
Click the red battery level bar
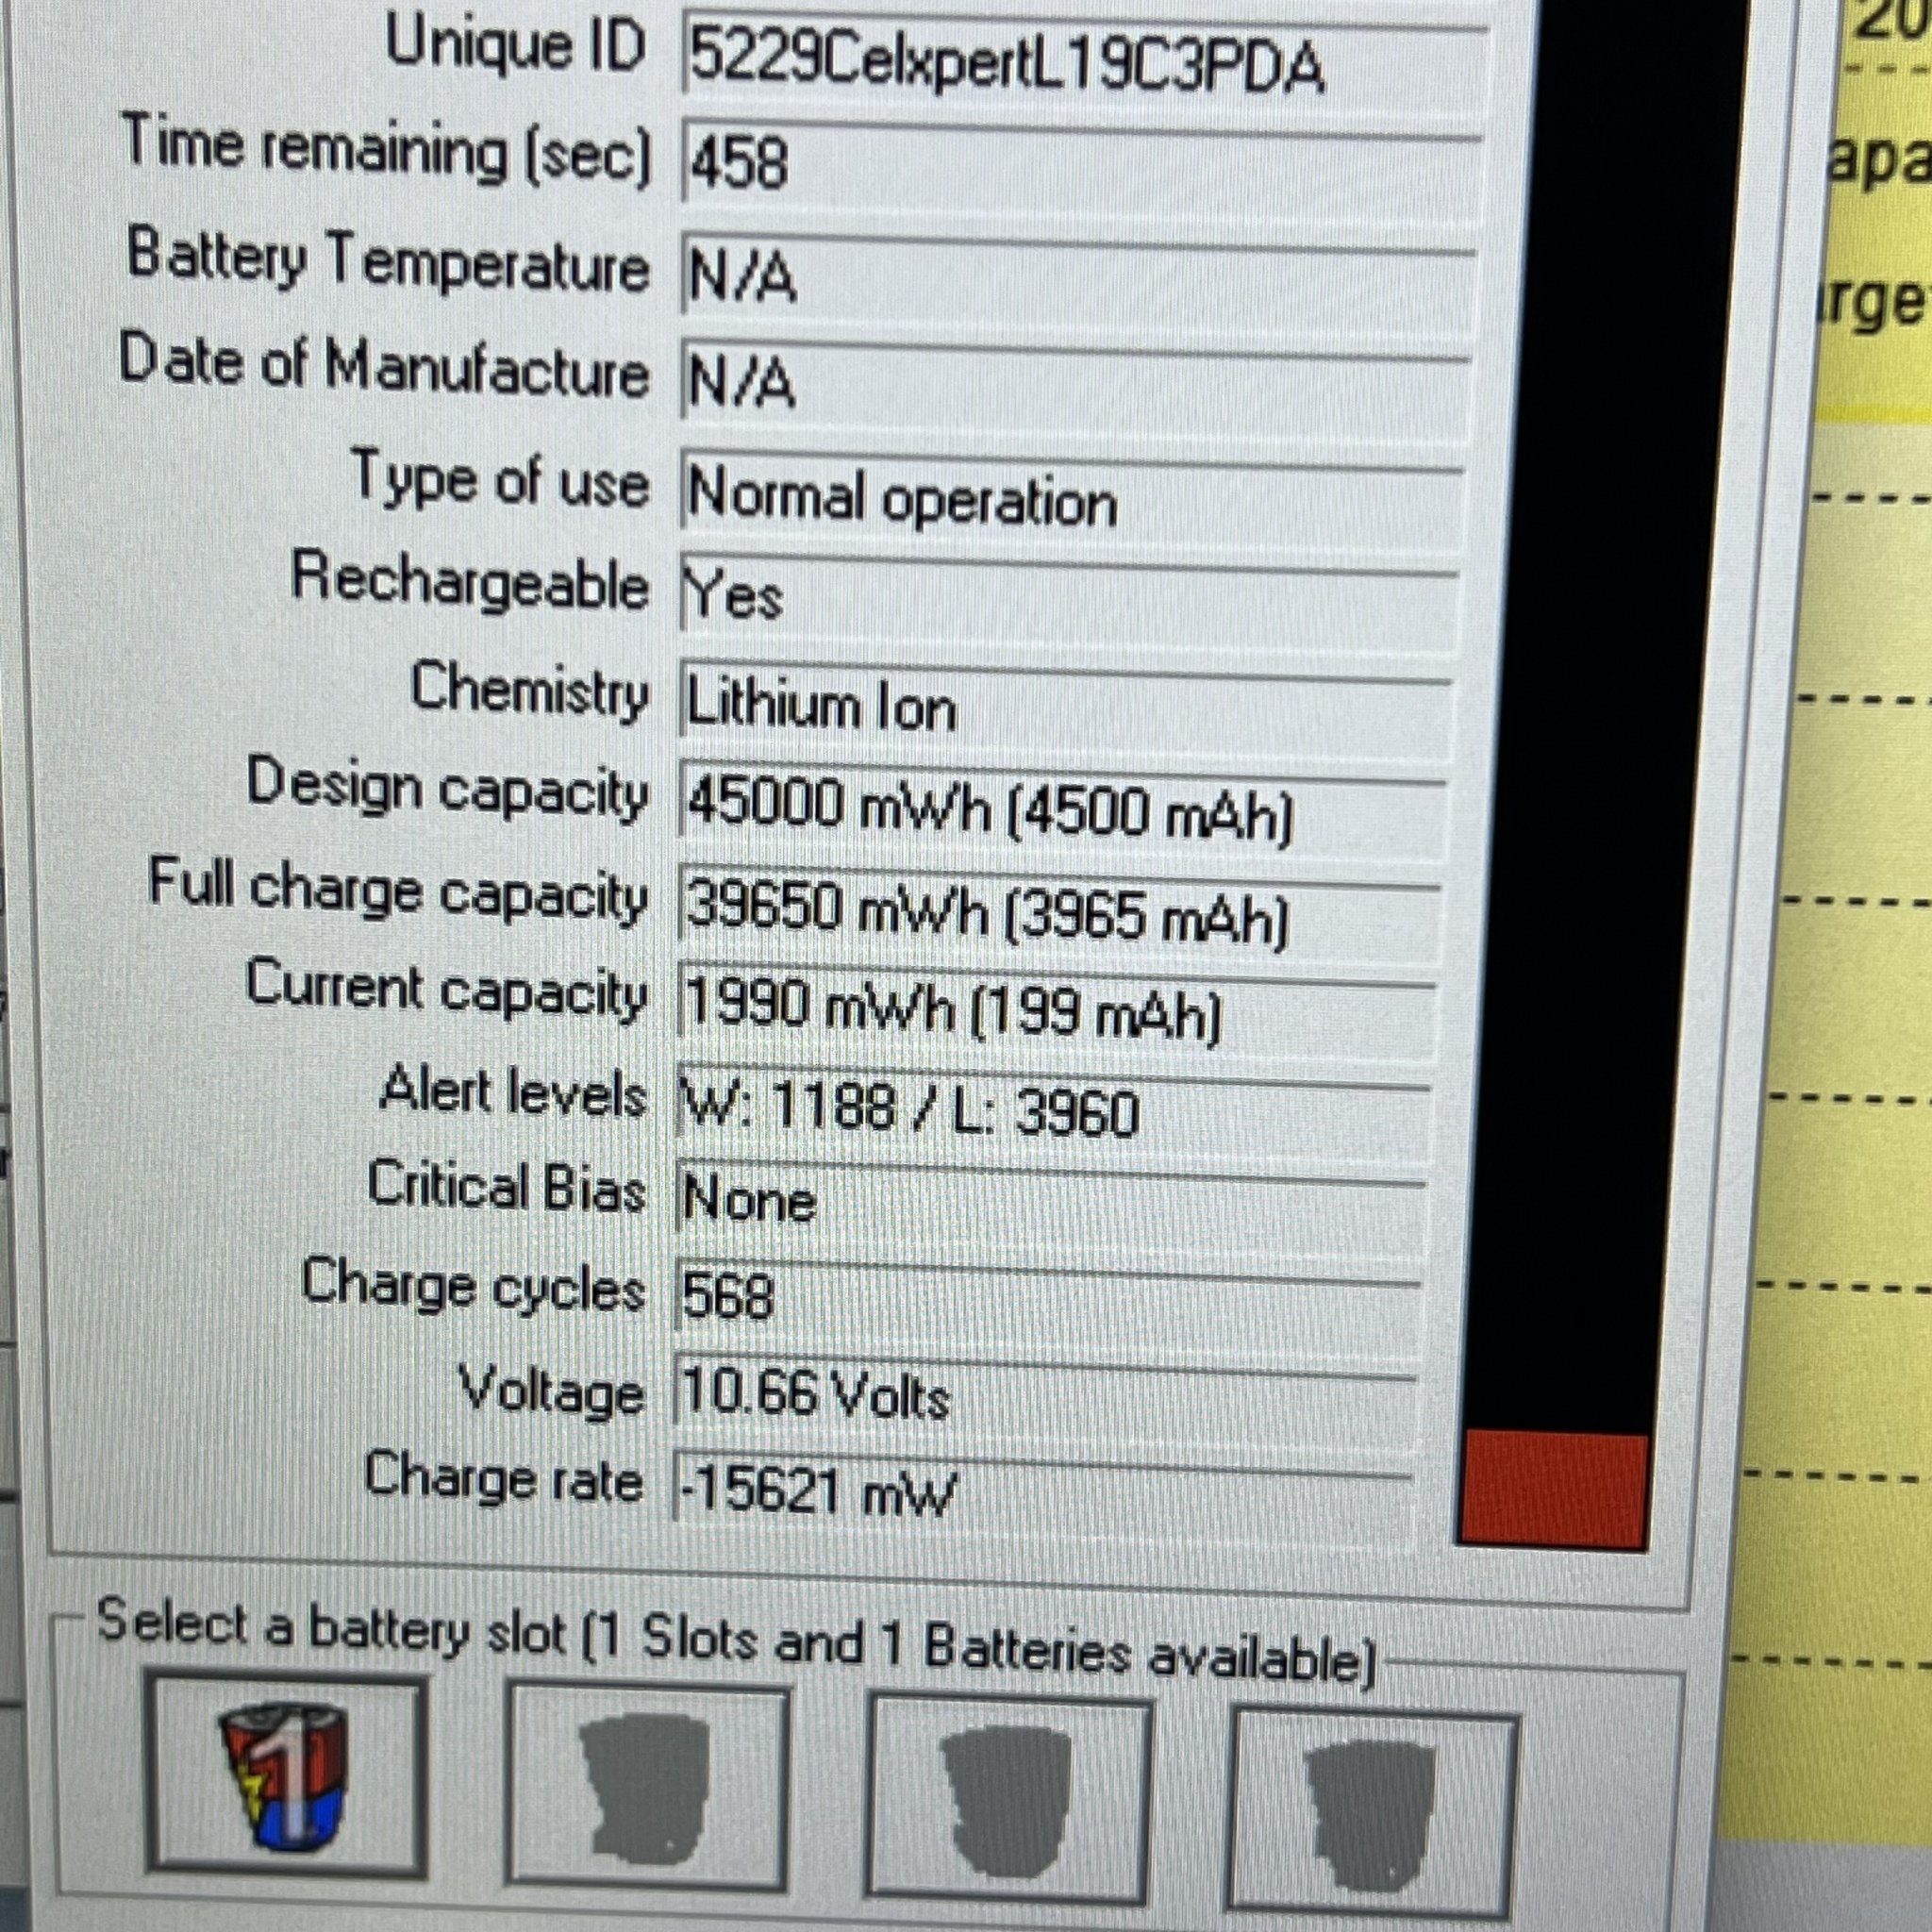click(1555, 1489)
